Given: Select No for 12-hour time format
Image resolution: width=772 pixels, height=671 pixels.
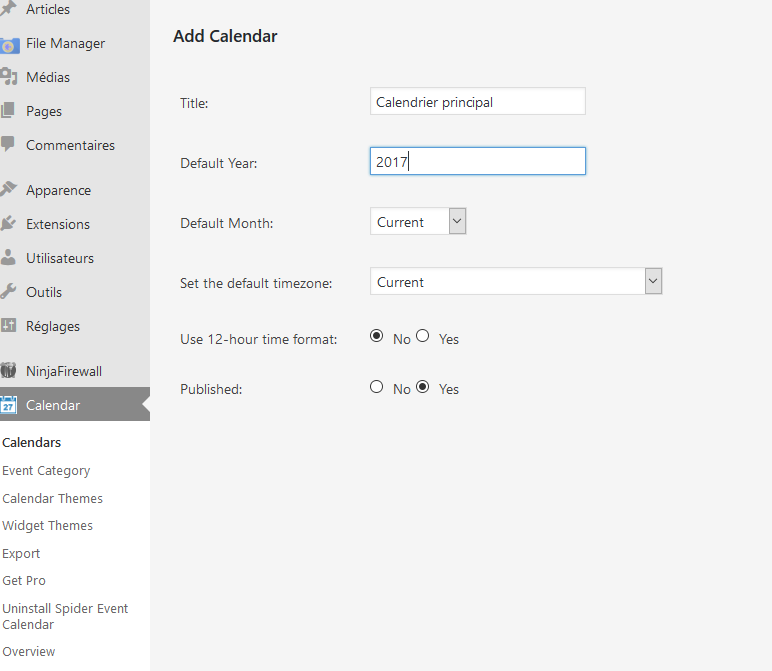Looking at the screenshot, I should coord(377,336).
